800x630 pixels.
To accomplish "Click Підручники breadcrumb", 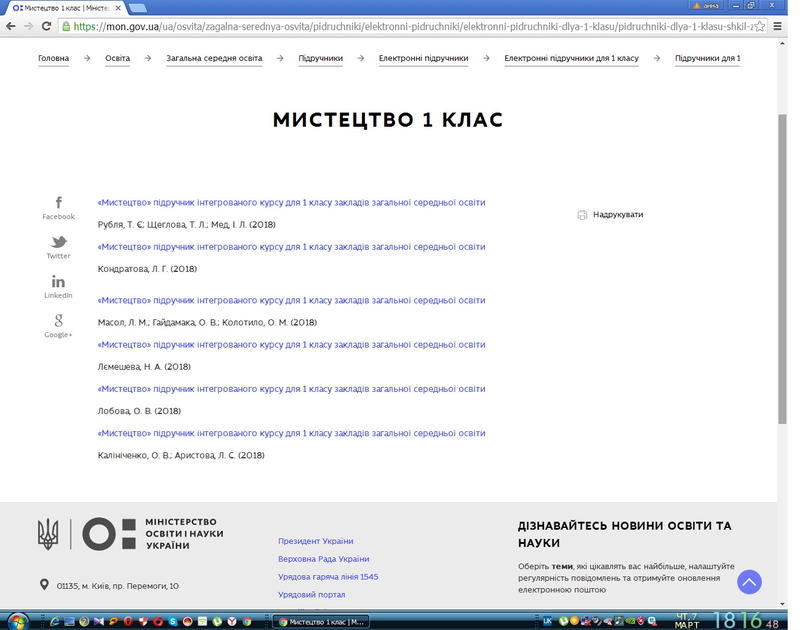I will click(320, 58).
